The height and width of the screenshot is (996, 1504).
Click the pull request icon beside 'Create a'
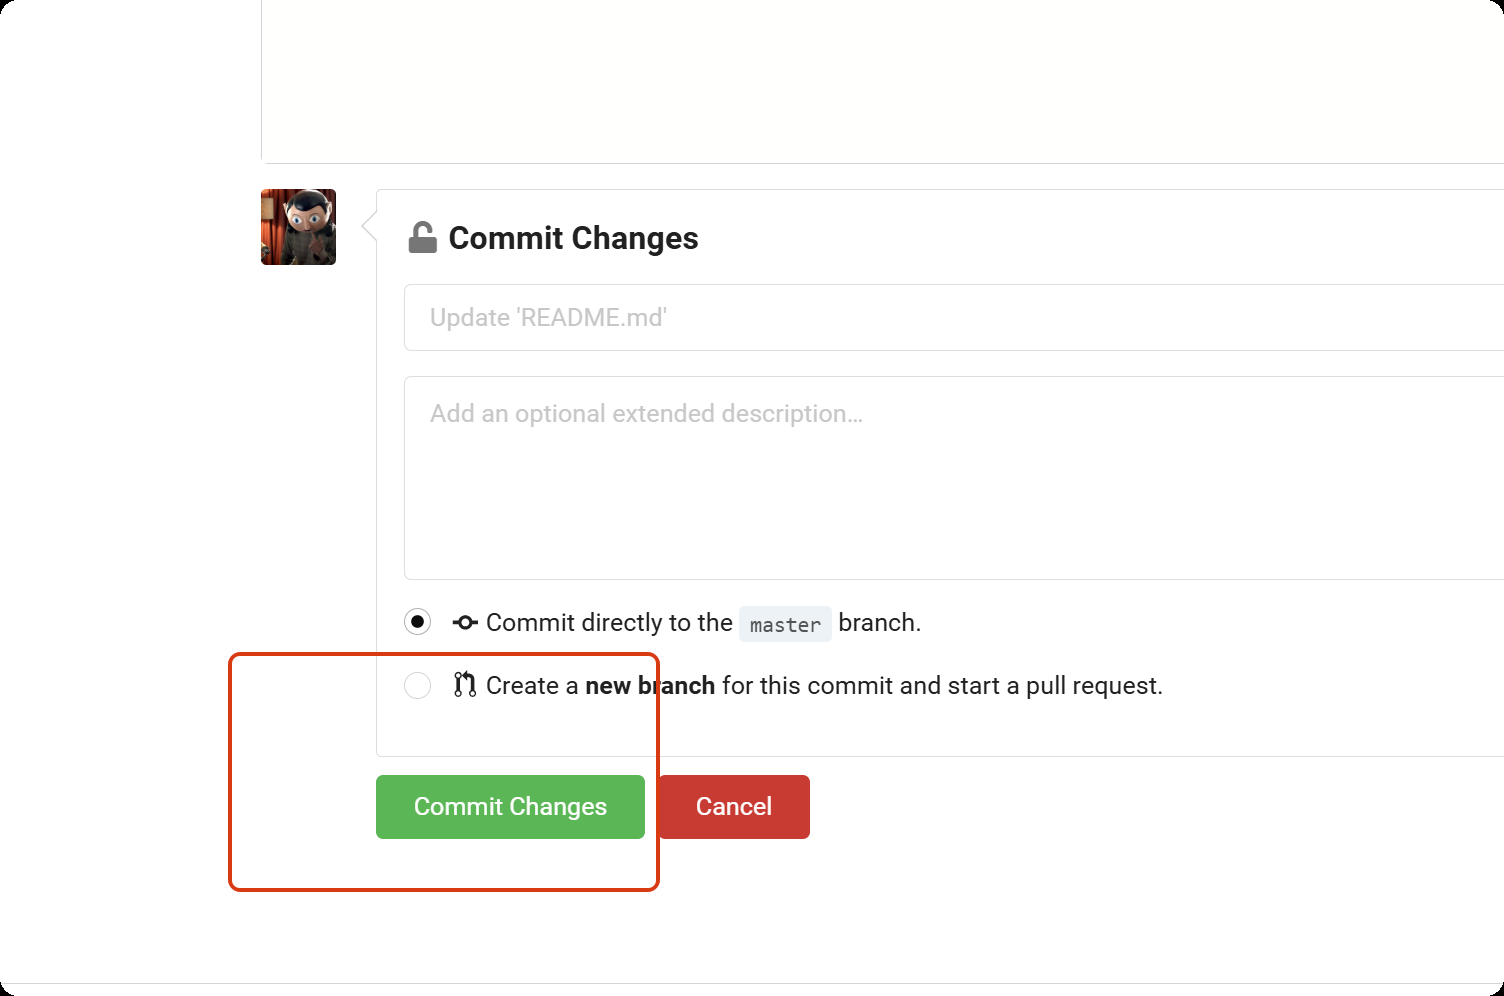(465, 685)
